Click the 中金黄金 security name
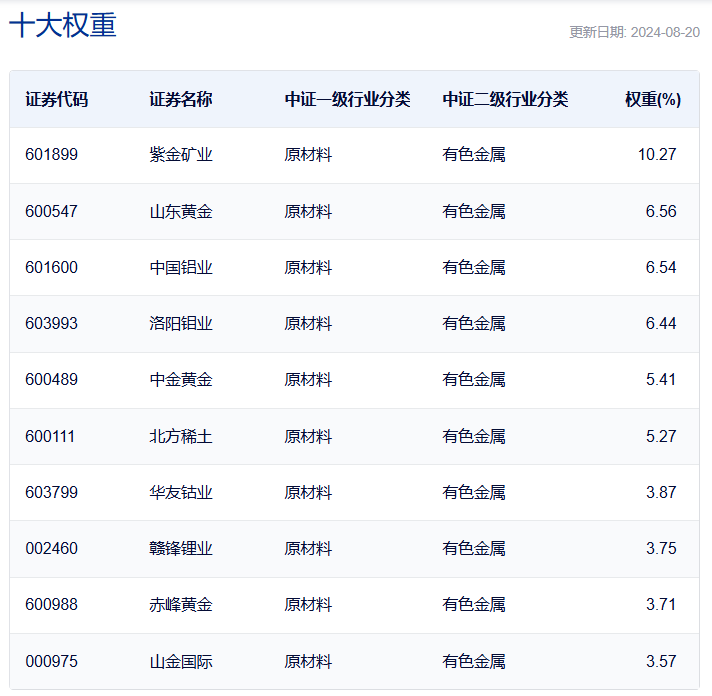Screen dimensions: 712x696 pos(181,379)
